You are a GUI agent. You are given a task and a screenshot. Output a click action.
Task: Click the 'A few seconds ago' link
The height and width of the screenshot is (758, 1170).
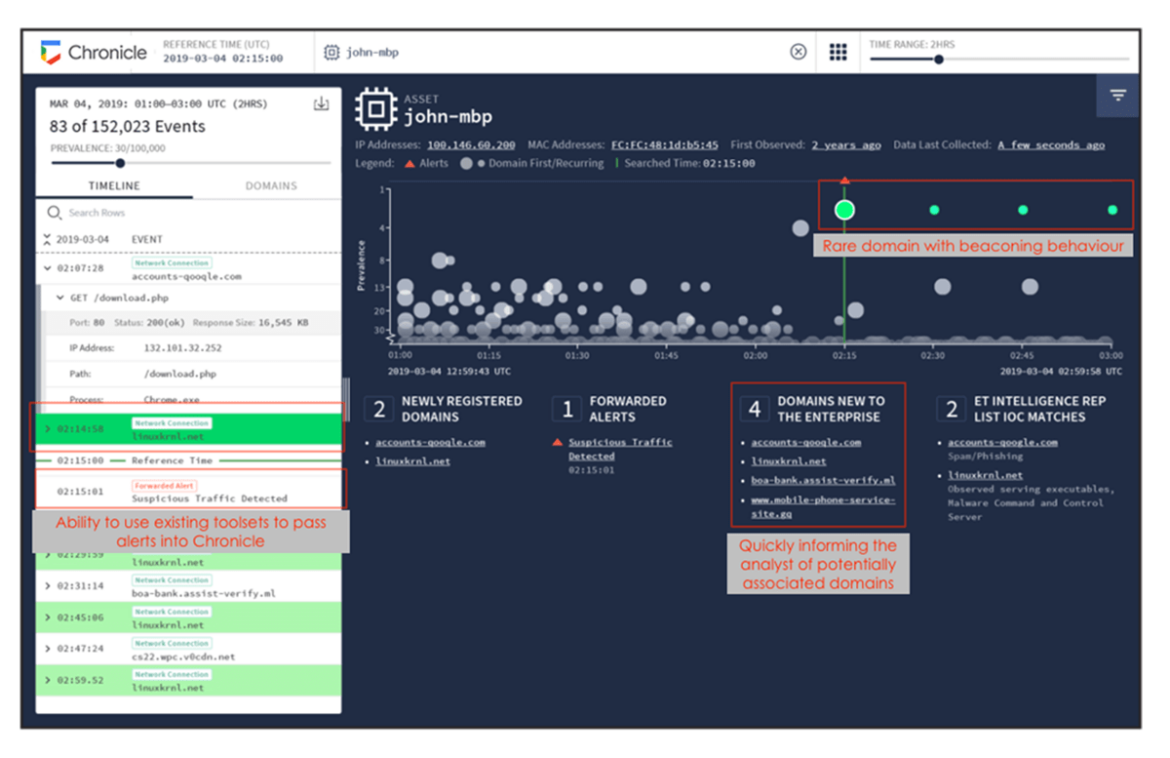coord(1051,145)
